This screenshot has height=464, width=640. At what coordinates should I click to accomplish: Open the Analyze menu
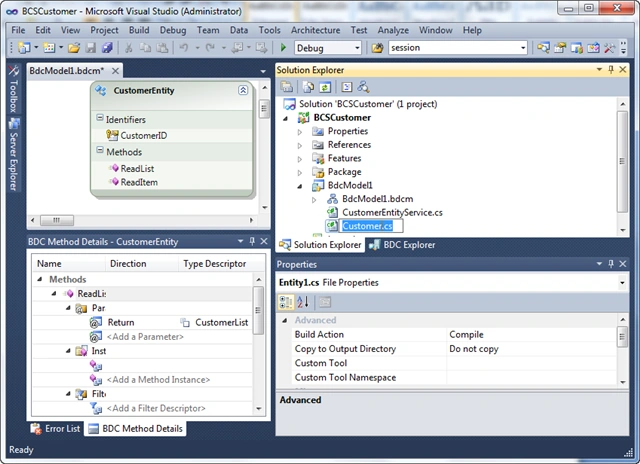click(x=393, y=30)
